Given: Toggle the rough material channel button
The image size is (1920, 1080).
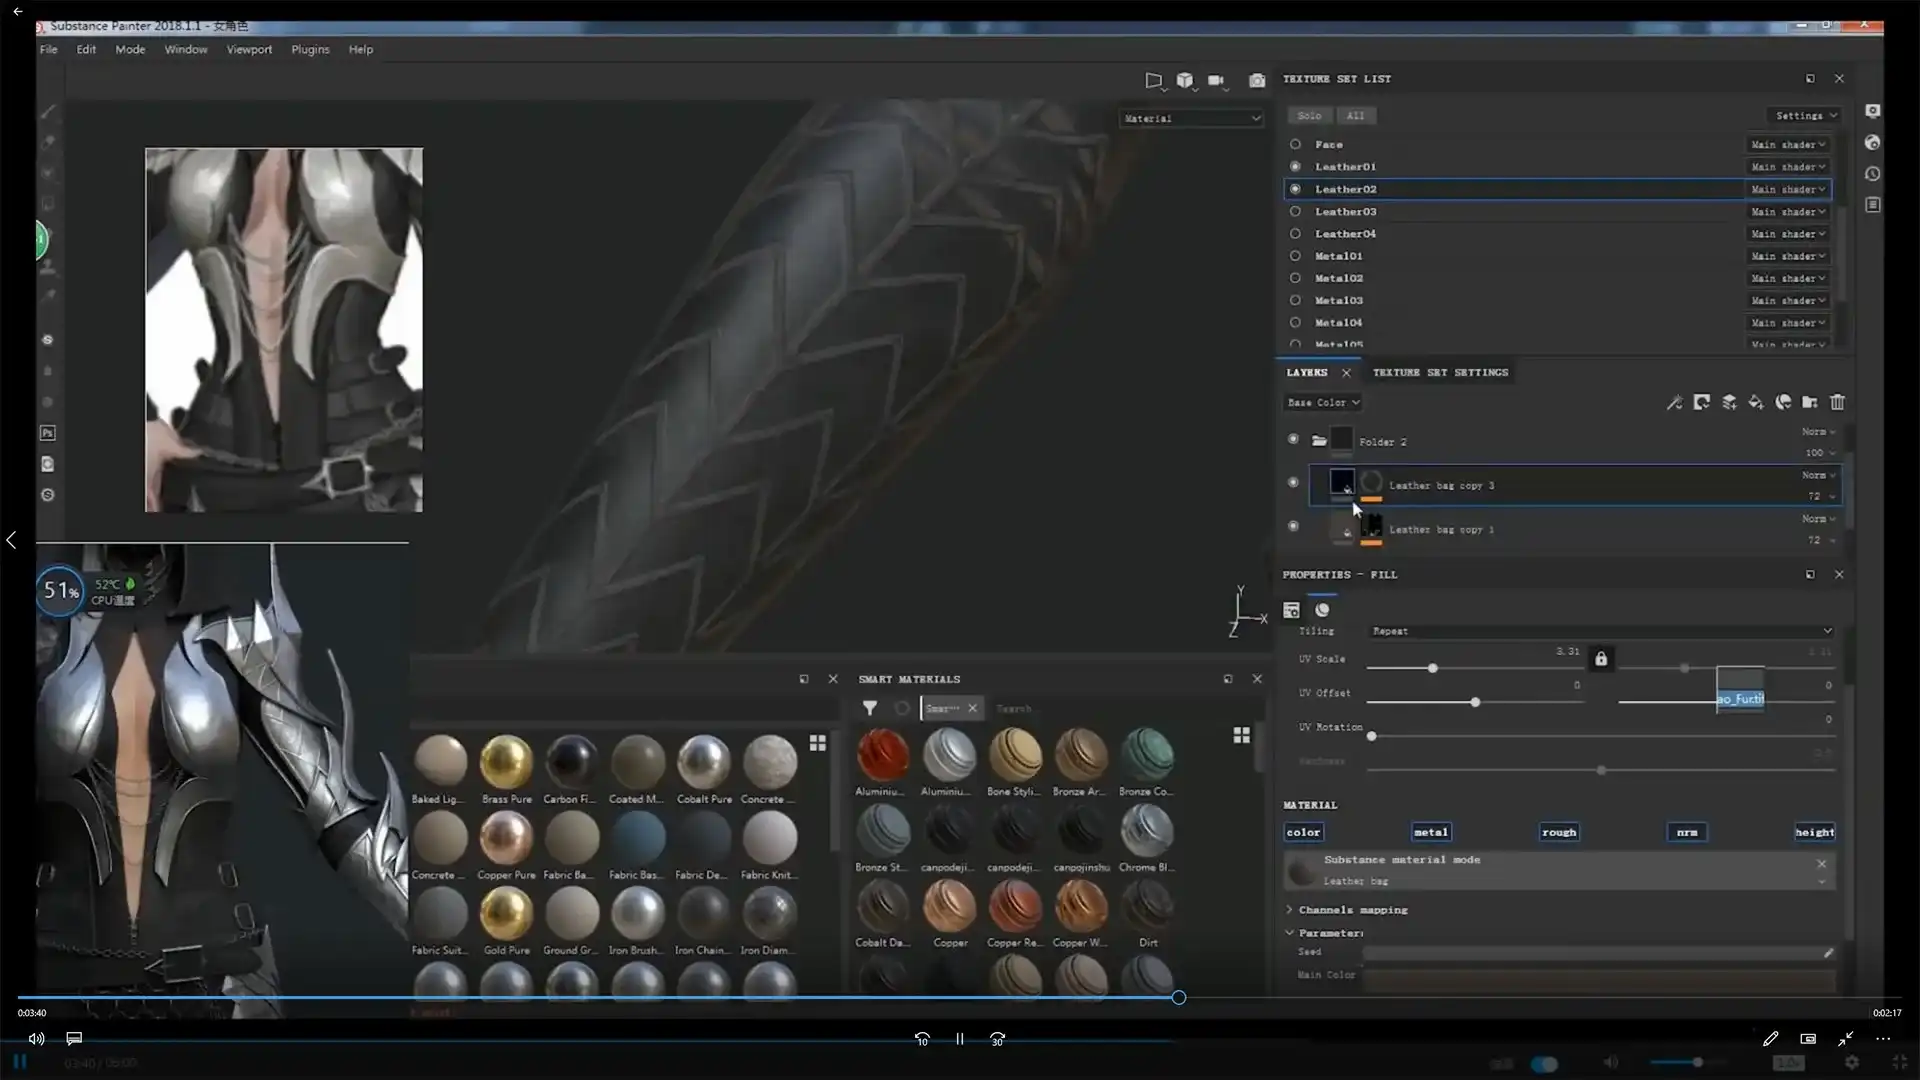Looking at the screenshot, I should coord(1558,832).
